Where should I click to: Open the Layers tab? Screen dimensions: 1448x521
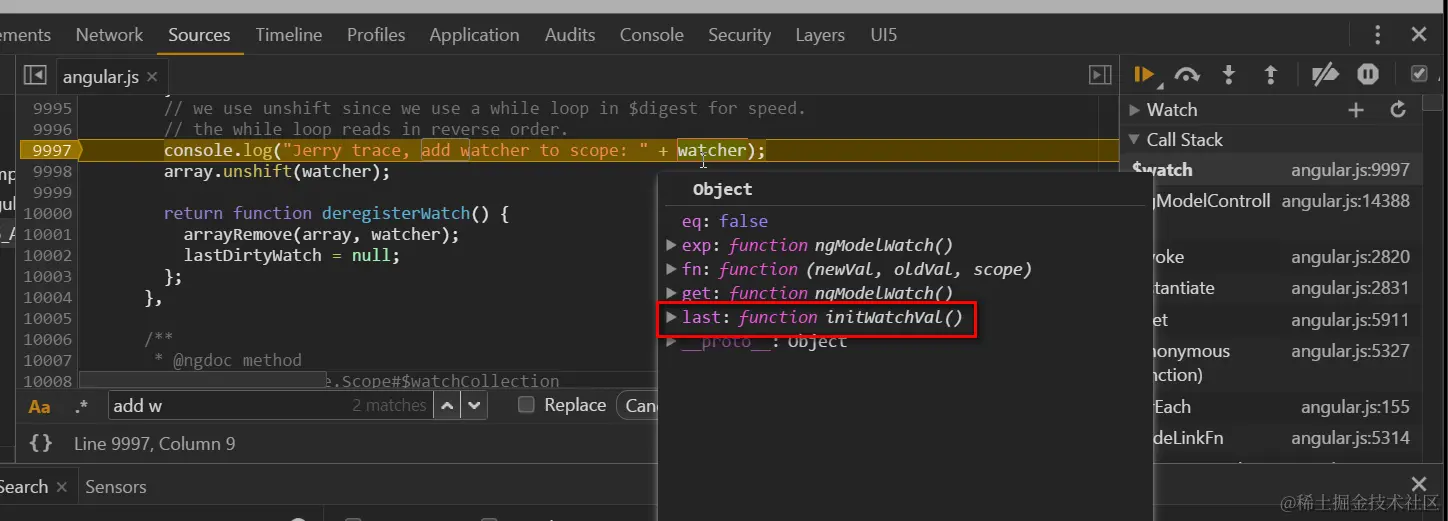click(820, 35)
